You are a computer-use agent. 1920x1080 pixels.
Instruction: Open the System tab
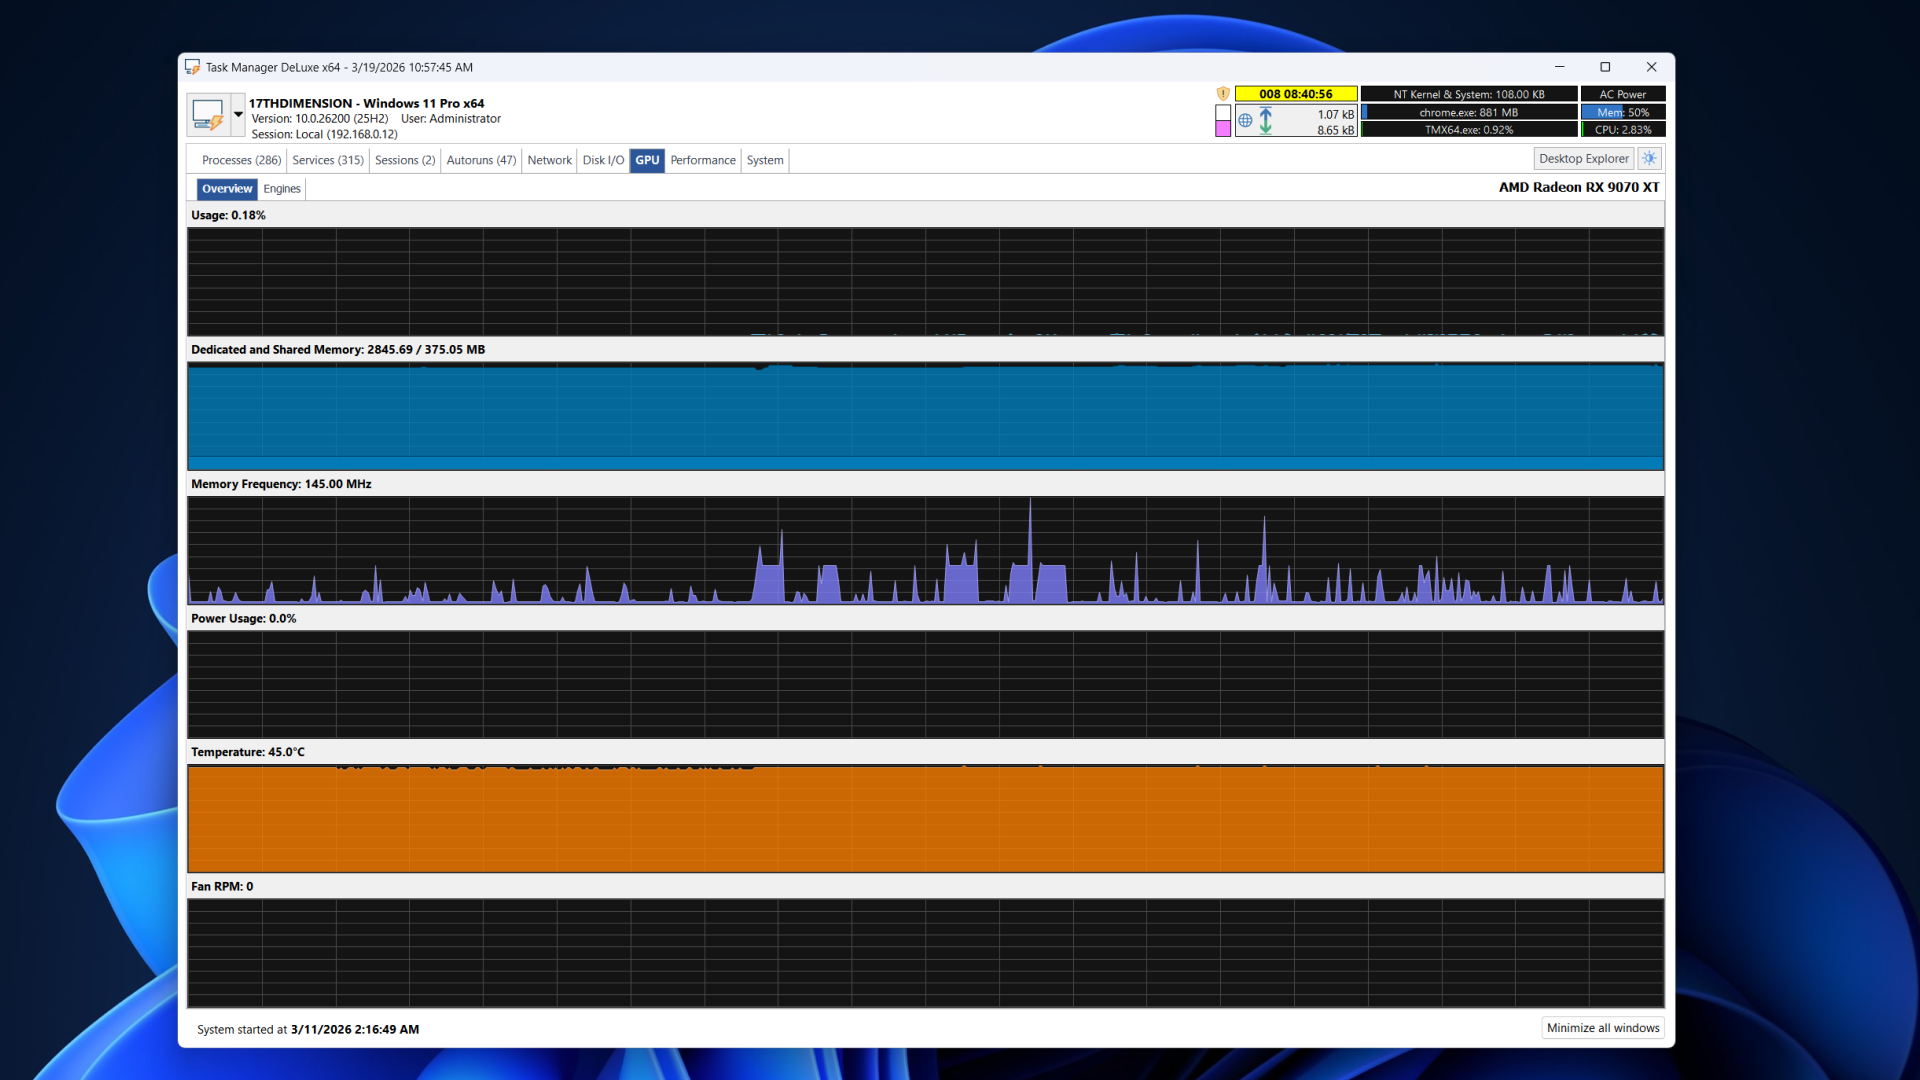click(x=765, y=160)
